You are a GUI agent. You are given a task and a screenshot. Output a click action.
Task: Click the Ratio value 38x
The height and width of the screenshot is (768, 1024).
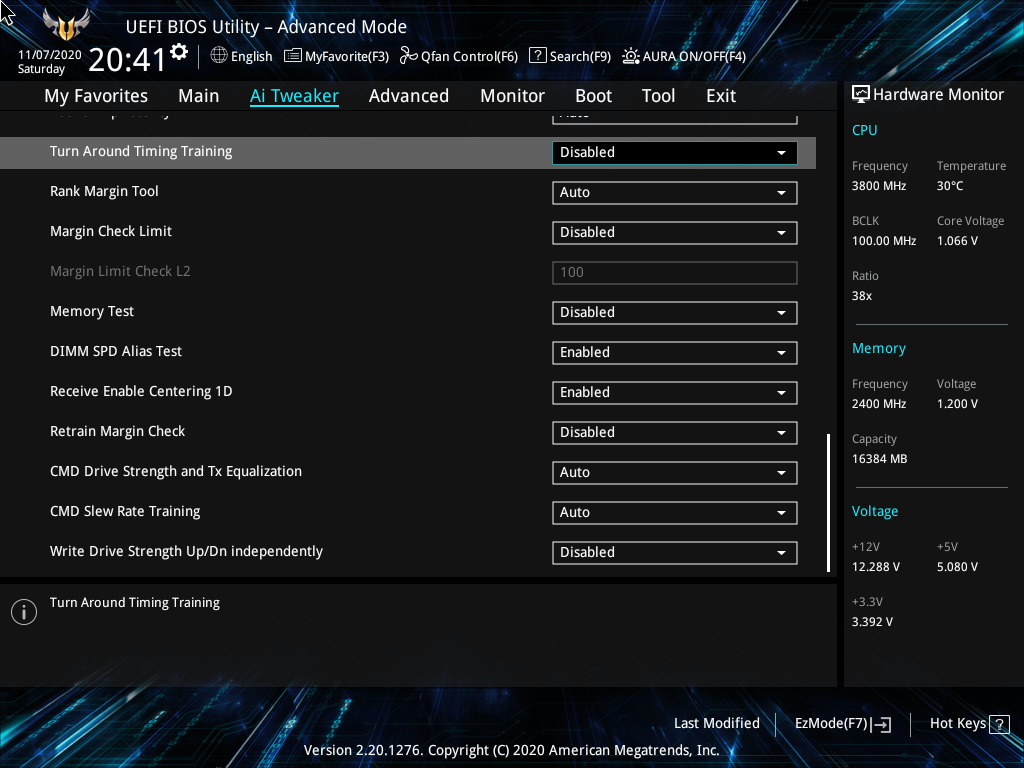coord(862,296)
